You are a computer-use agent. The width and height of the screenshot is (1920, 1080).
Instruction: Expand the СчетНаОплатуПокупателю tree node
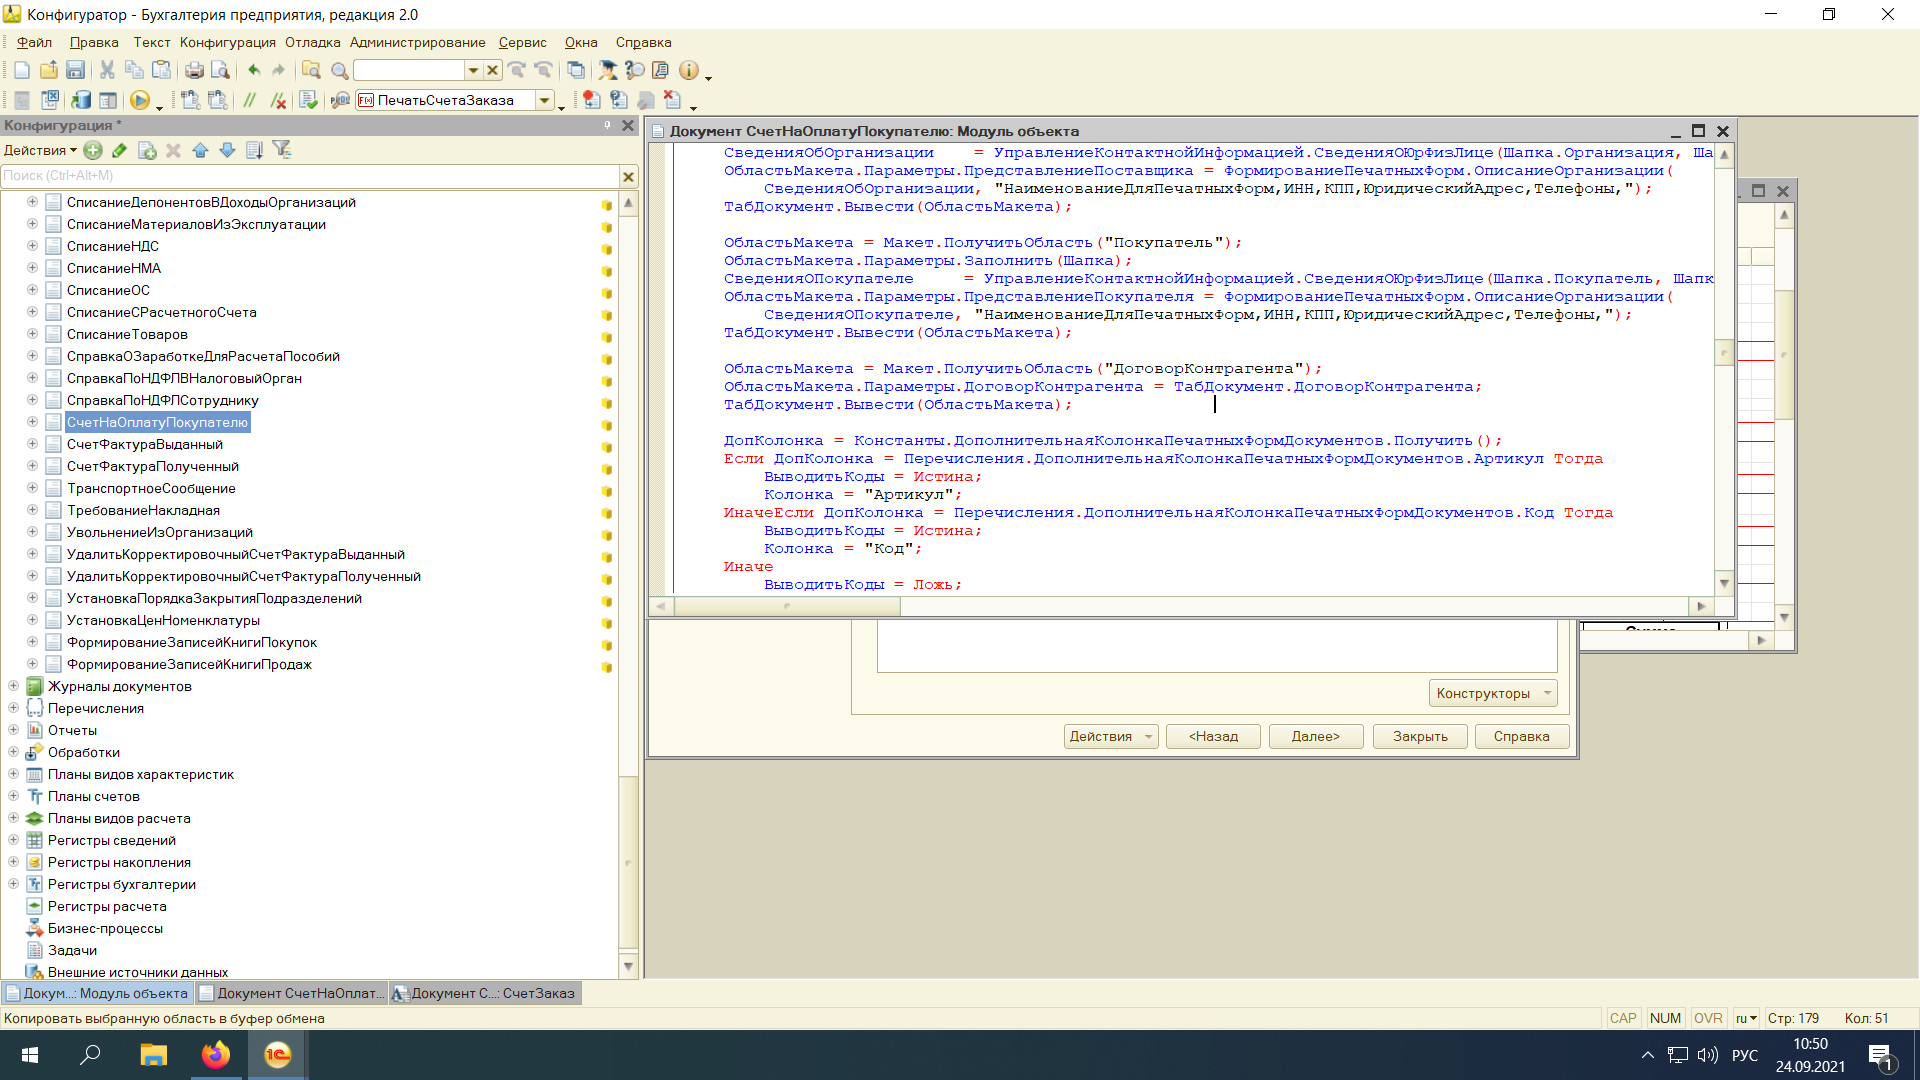[32, 422]
